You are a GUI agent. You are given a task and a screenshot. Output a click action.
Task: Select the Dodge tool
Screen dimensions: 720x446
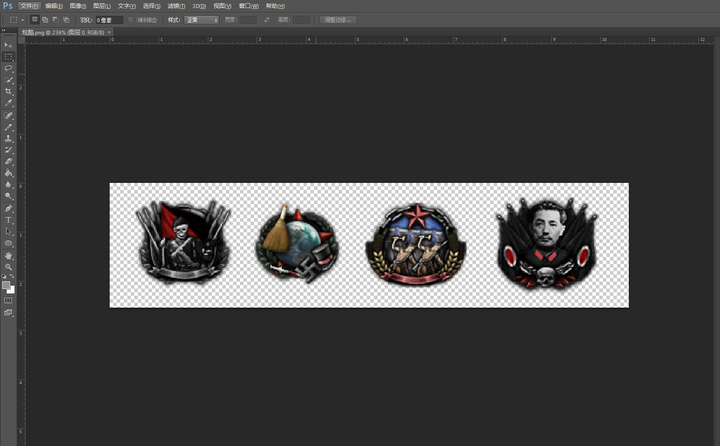point(8,196)
